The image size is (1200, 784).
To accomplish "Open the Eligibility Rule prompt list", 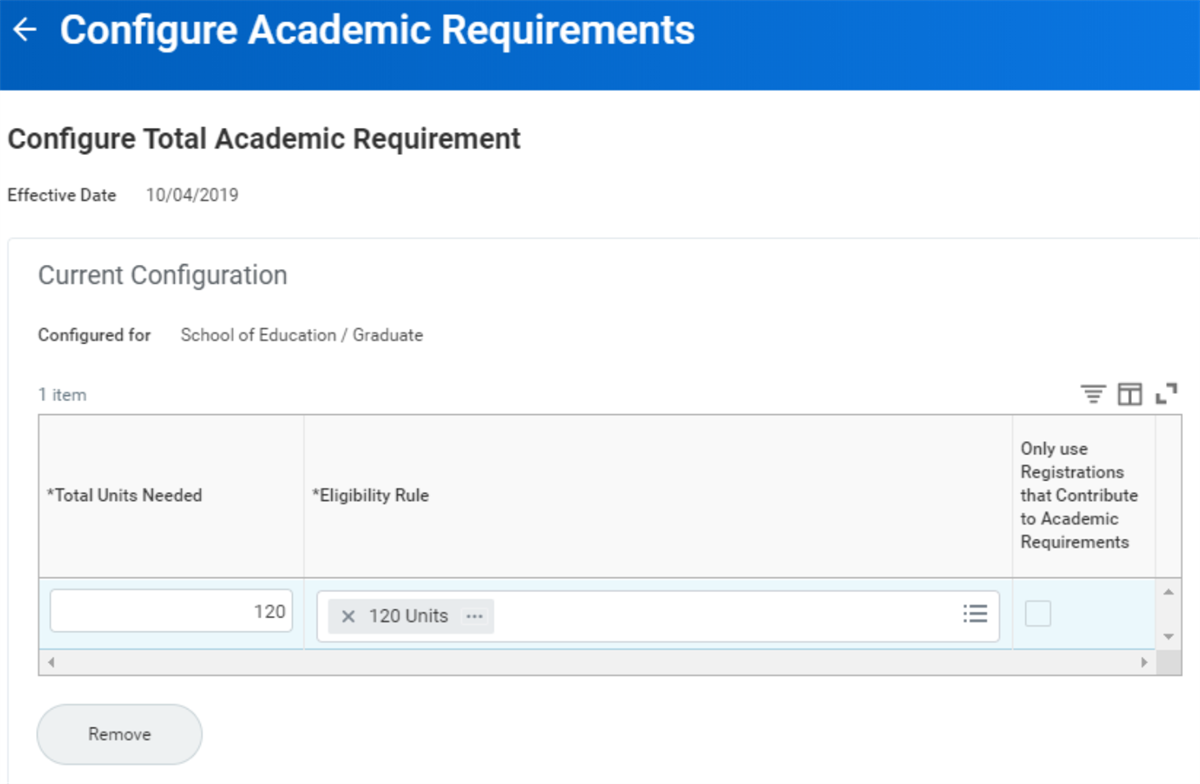I will 975,614.
